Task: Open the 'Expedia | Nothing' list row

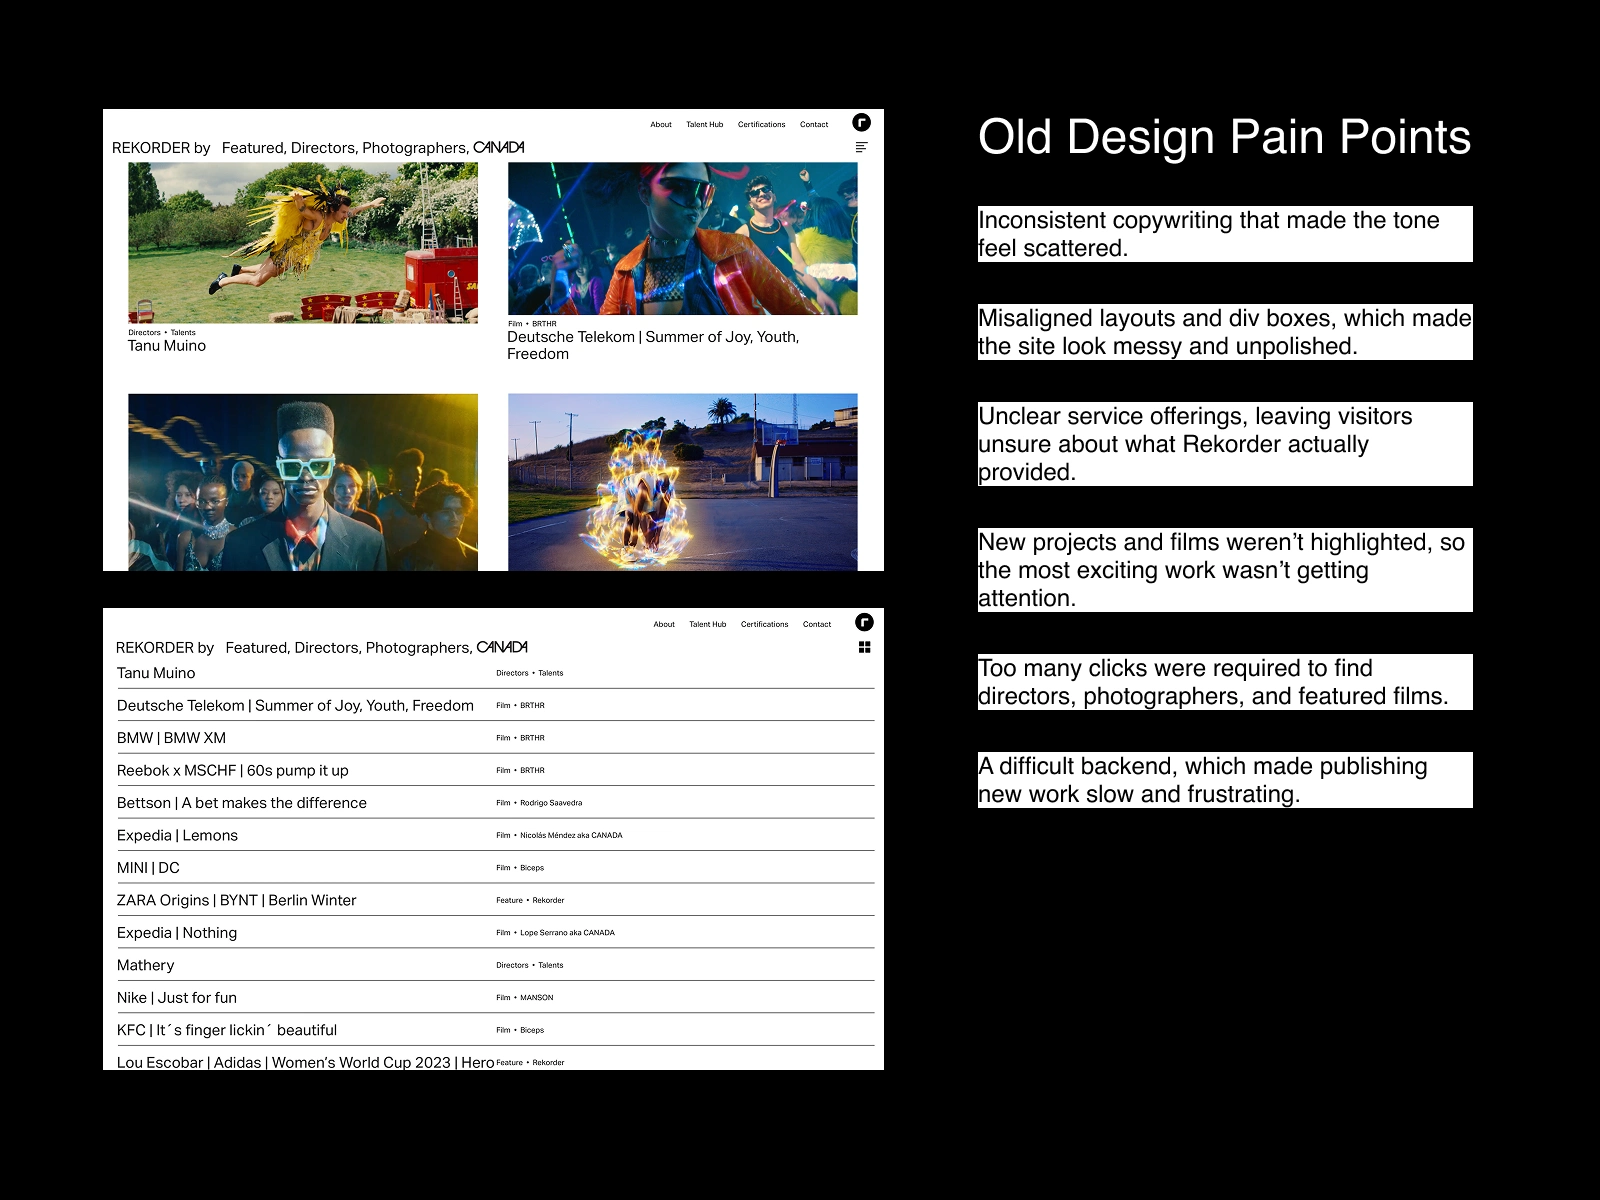Action: pos(495,933)
